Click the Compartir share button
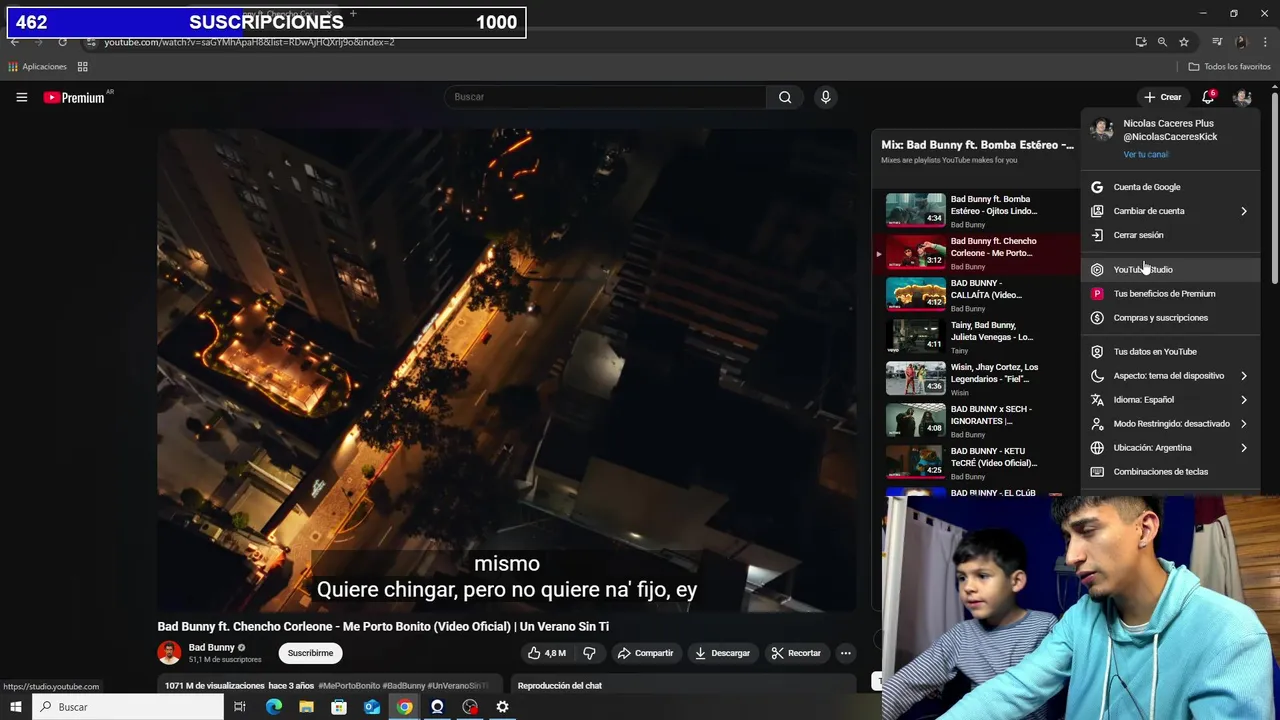Image resolution: width=1280 pixels, height=720 pixels. tap(645, 653)
